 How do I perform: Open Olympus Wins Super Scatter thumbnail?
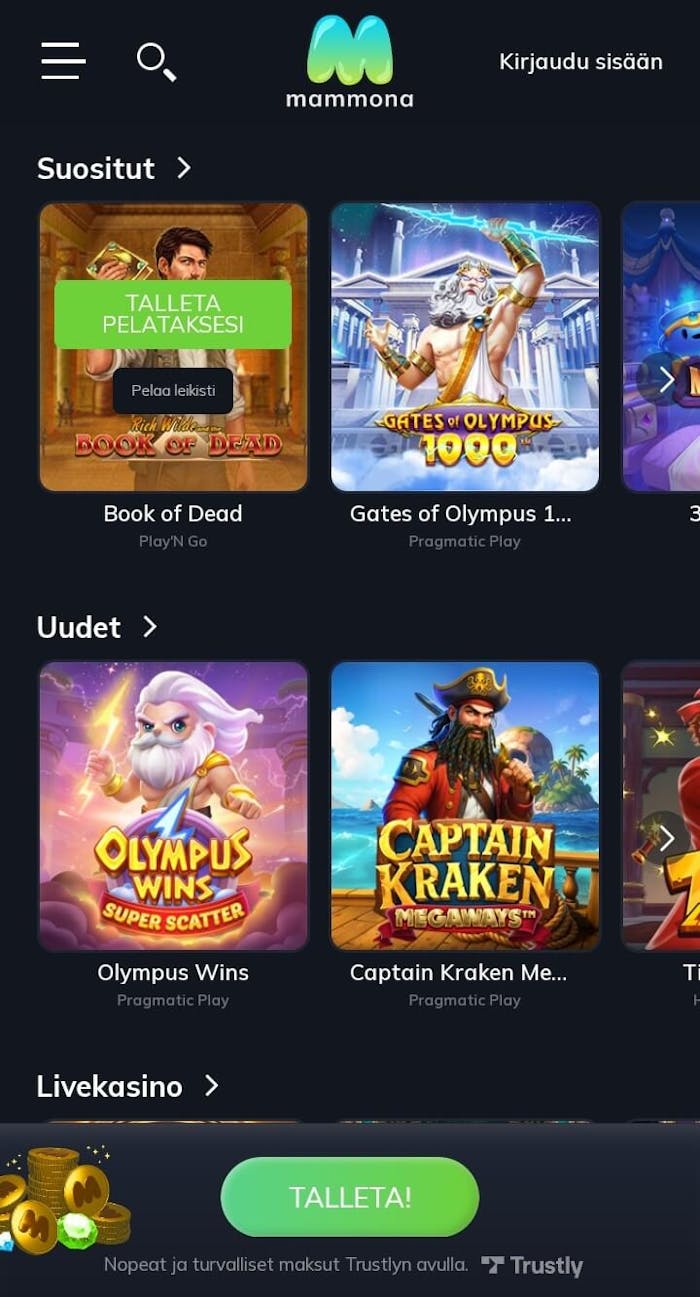point(173,806)
